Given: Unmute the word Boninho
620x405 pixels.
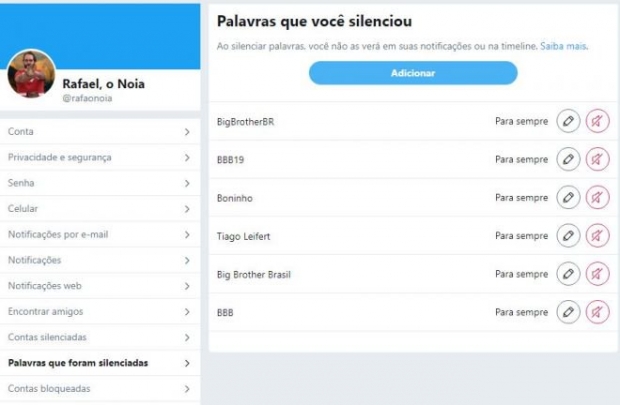Looking at the screenshot, I should pyautogui.click(x=597, y=197).
